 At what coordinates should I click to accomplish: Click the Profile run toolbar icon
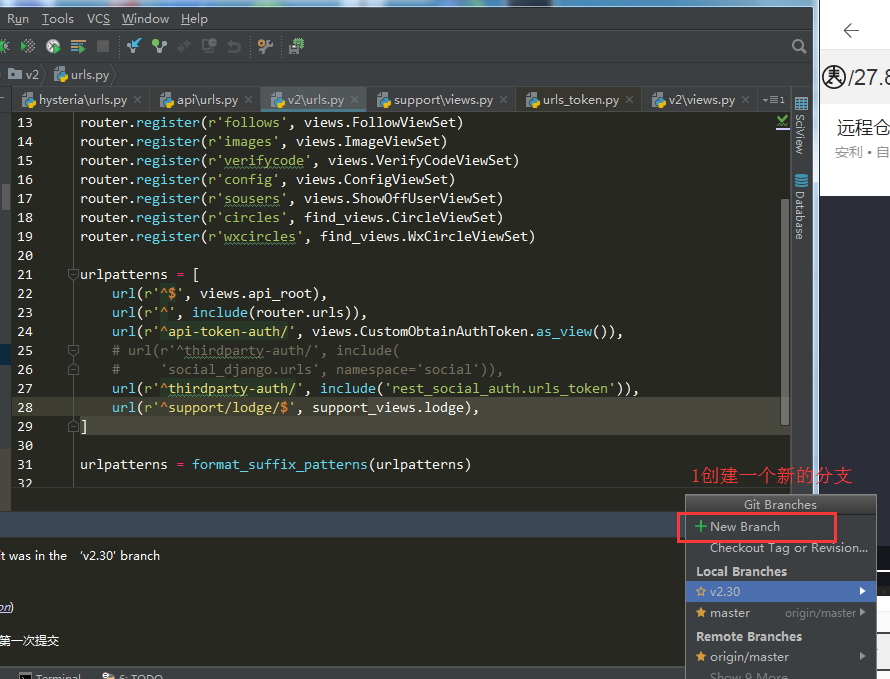point(53,46)
